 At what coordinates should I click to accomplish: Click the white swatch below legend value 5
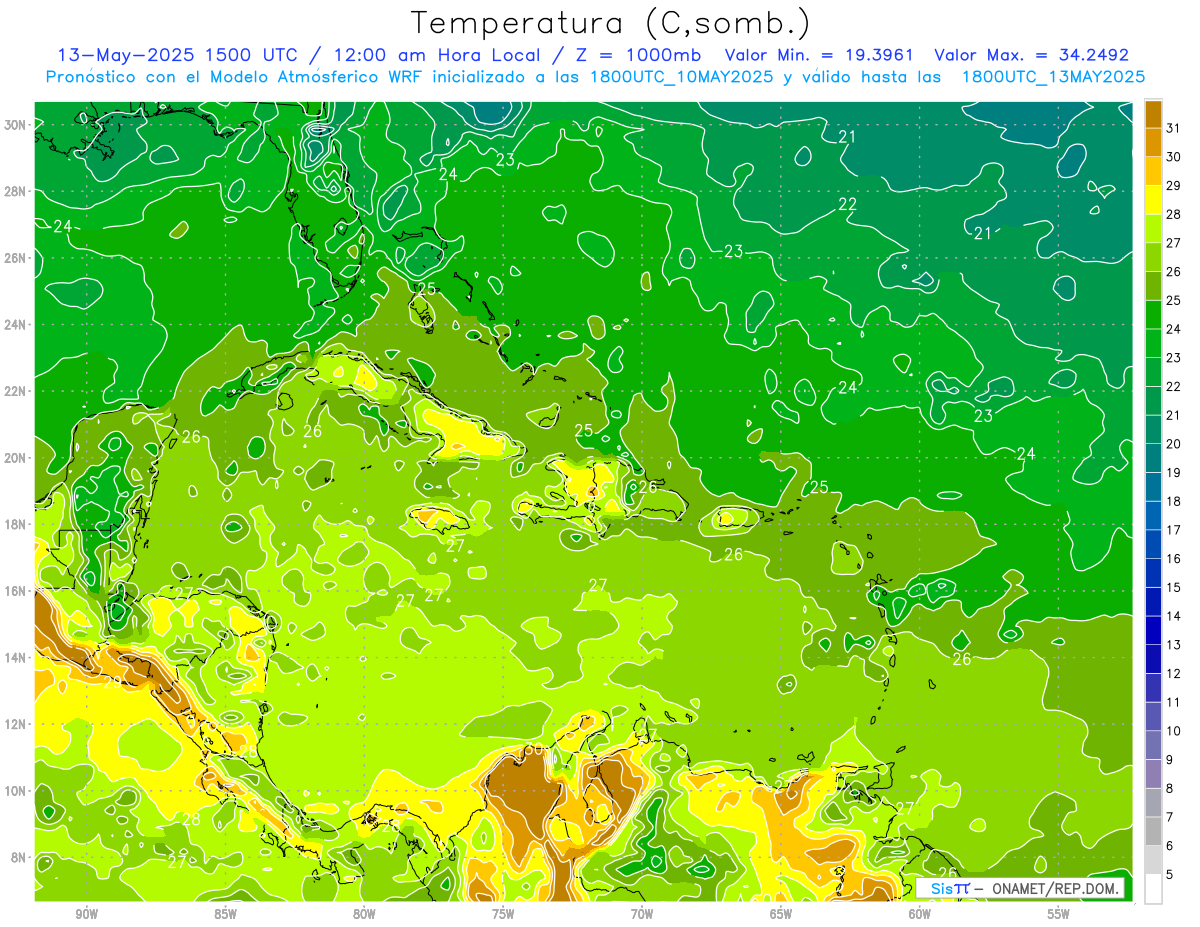[1153, 888]
